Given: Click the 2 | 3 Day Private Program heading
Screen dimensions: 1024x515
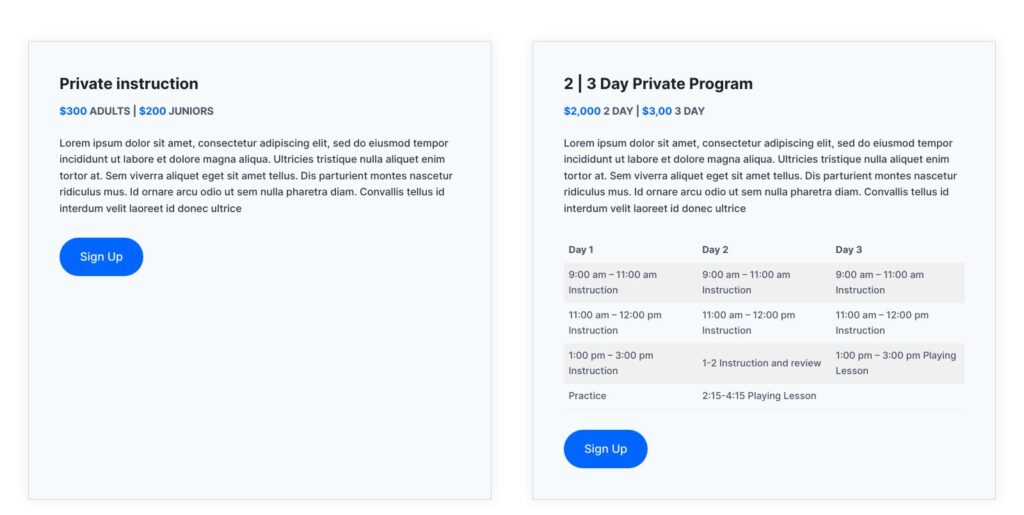Looking at the screenshot, I should click(658, 84).
